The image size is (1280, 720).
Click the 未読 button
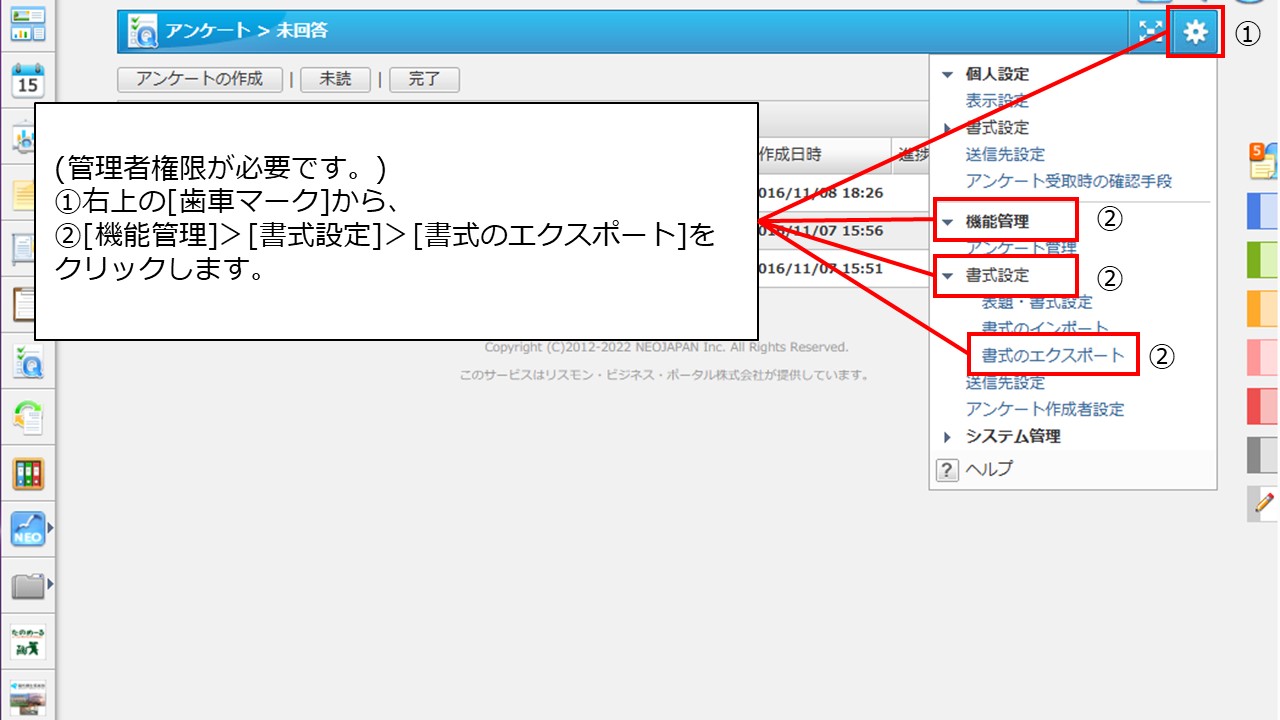pos(336,80)
